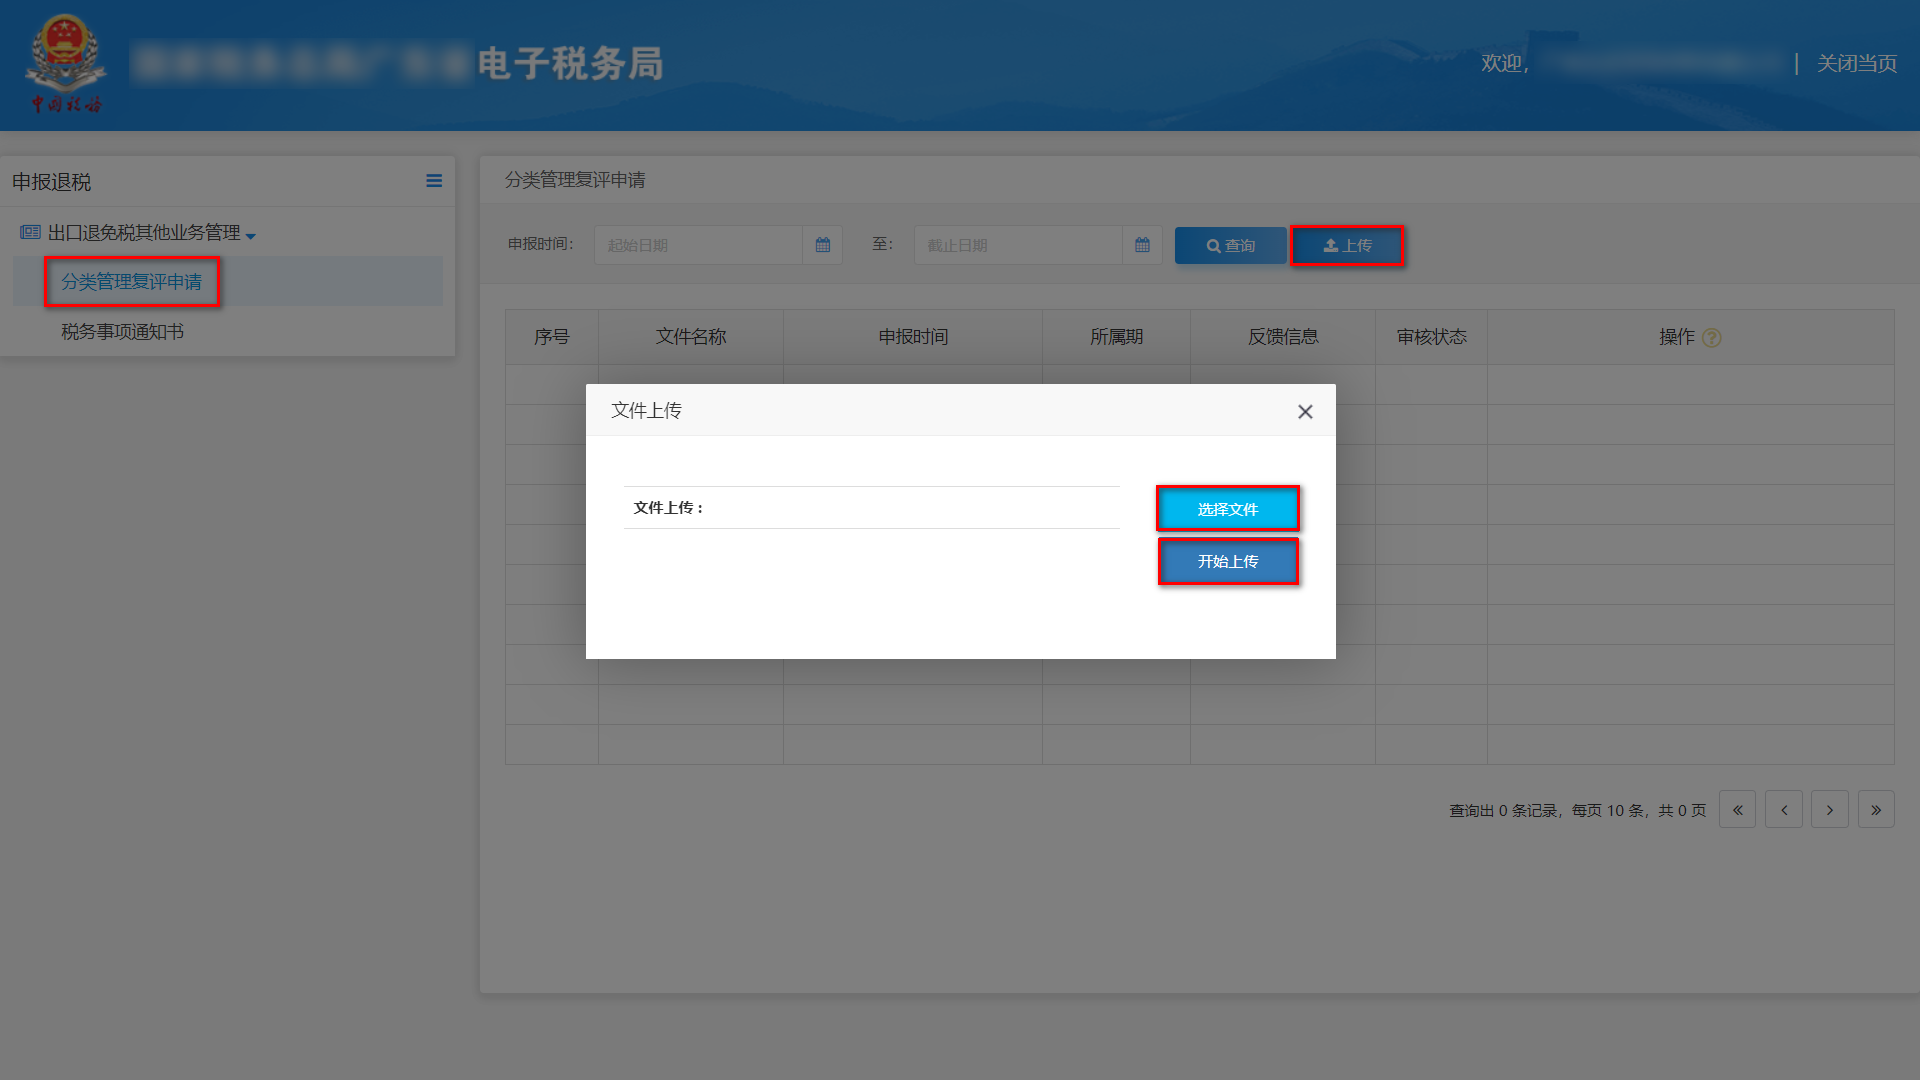Open 税务事项通知书 in the sidebar
Screen dimensions: 1920x1080
coord(122,331)
